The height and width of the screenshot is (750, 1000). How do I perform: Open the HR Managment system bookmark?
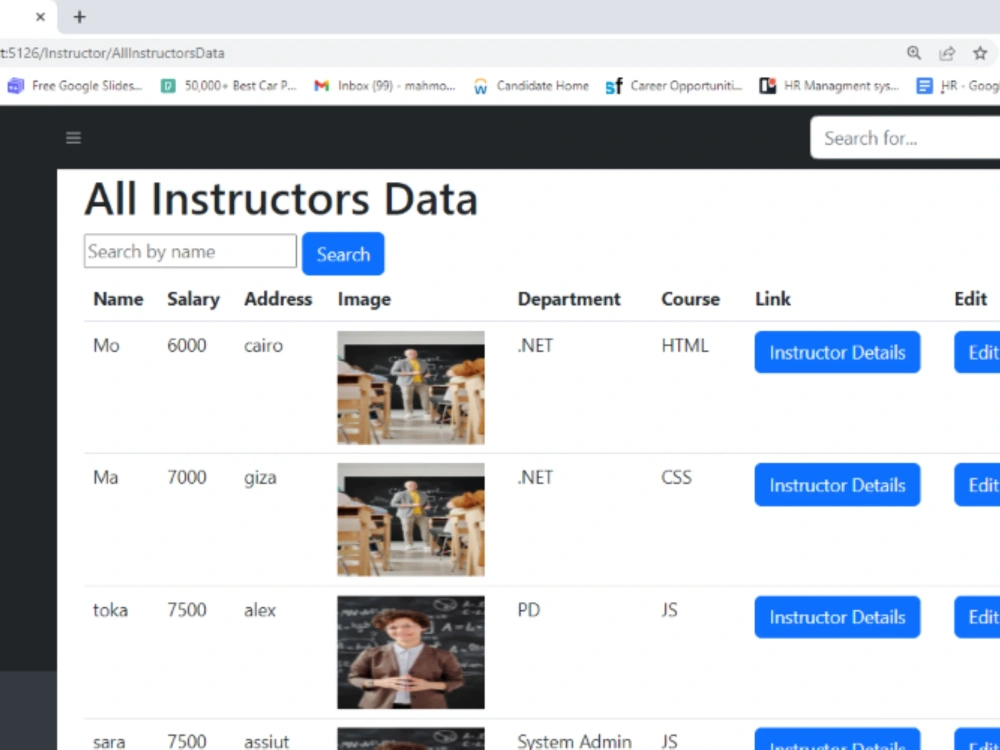point(840,86)
